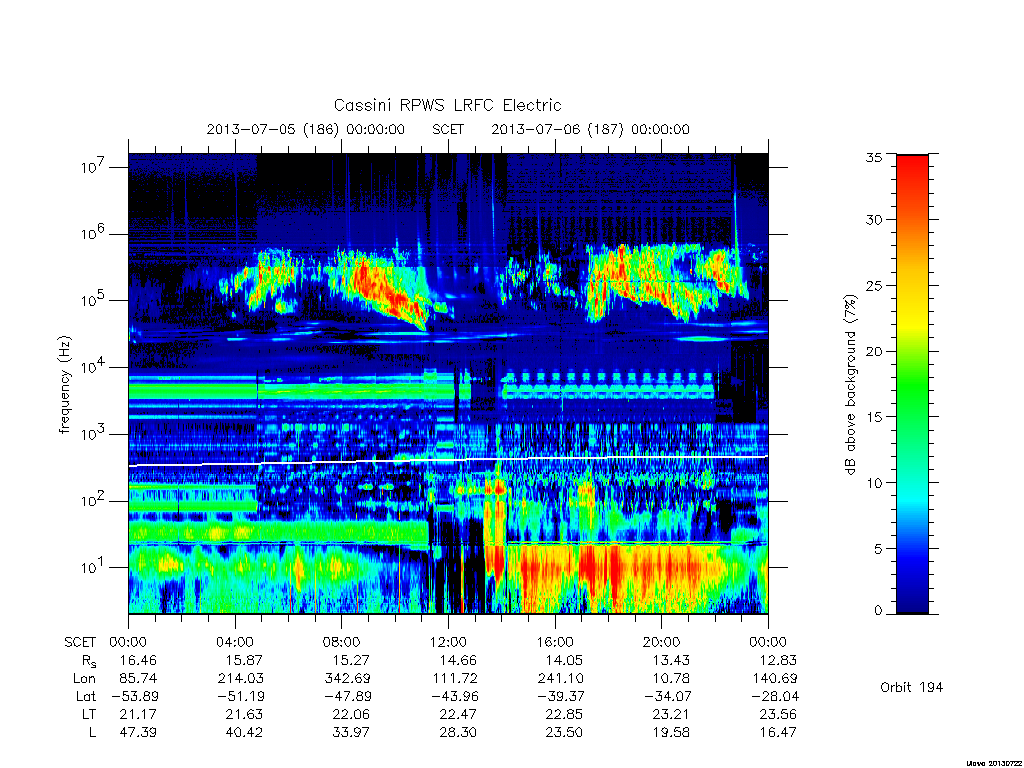This screenshot has height=768, width=1024.
Task: Click the white line trace across the spectrogram
Action: click(448, 461)
